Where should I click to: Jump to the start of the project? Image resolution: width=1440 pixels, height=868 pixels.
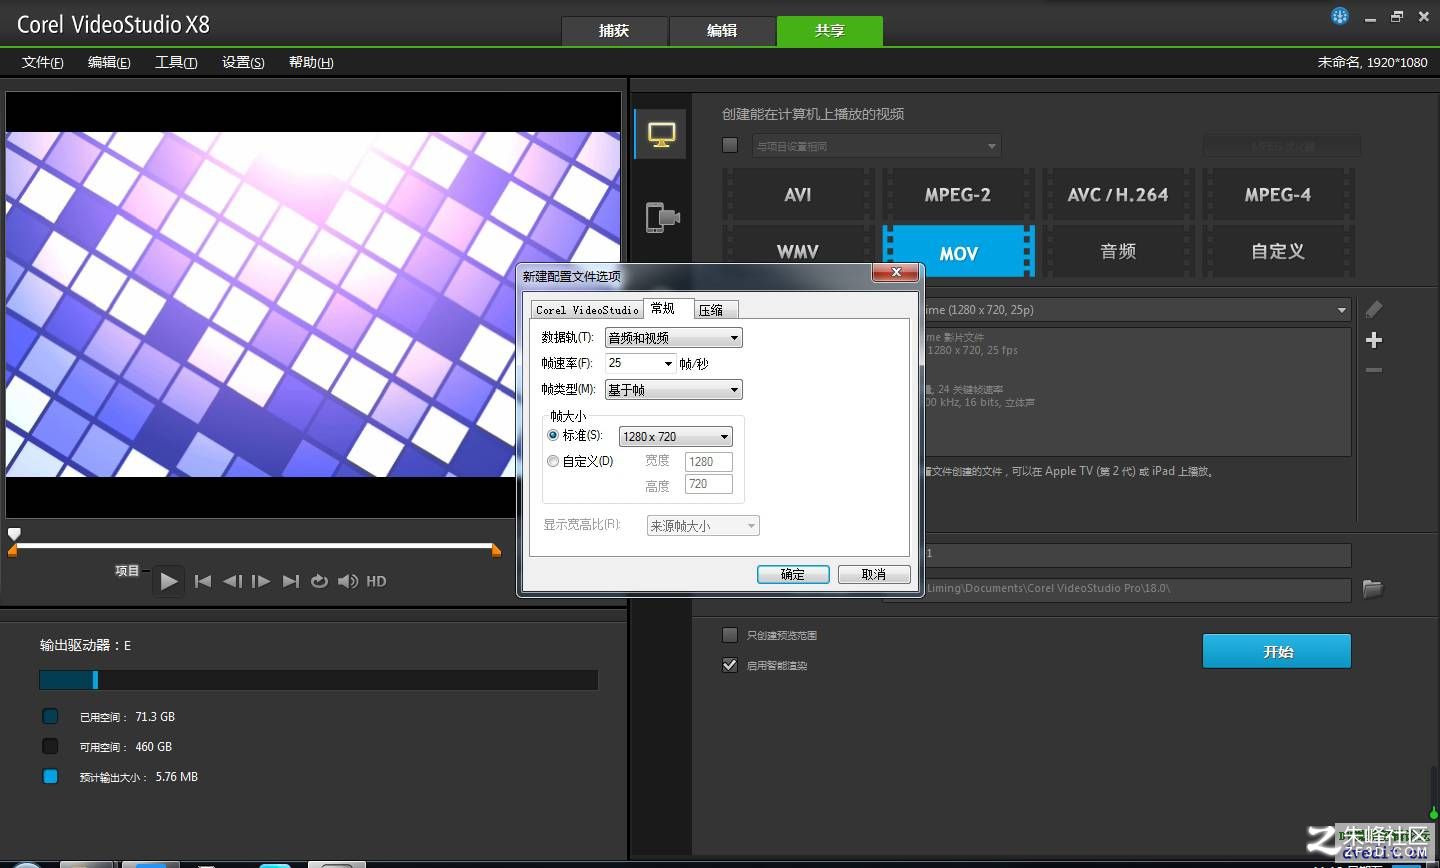[203, 581]
